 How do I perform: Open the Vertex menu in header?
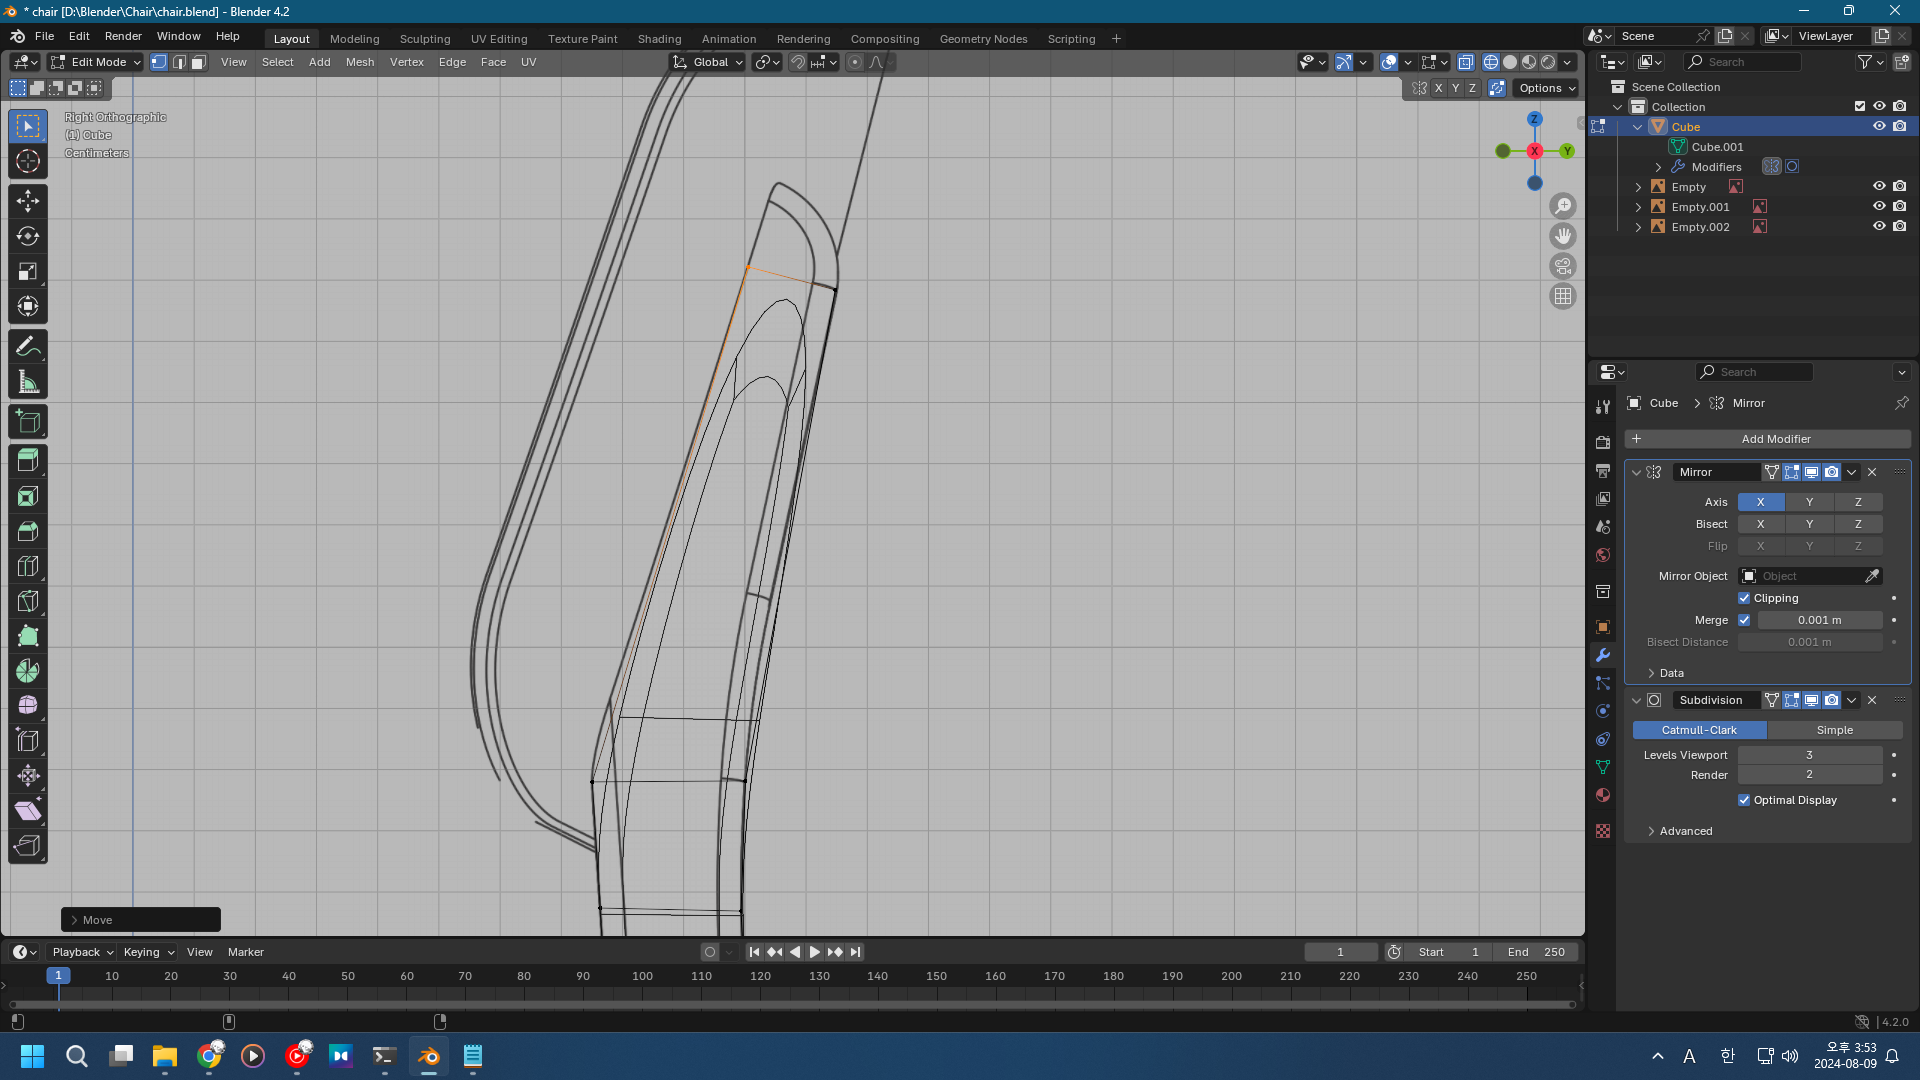click(x=407, y=62)
